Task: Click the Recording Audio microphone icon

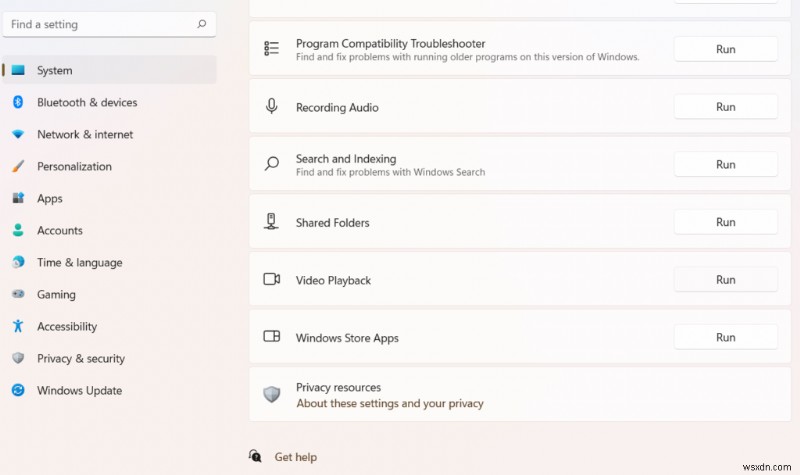Action: coord(272,107)
